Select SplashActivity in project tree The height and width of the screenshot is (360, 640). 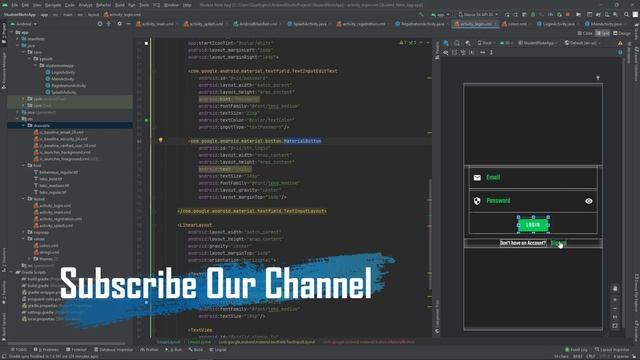(64, 92)
